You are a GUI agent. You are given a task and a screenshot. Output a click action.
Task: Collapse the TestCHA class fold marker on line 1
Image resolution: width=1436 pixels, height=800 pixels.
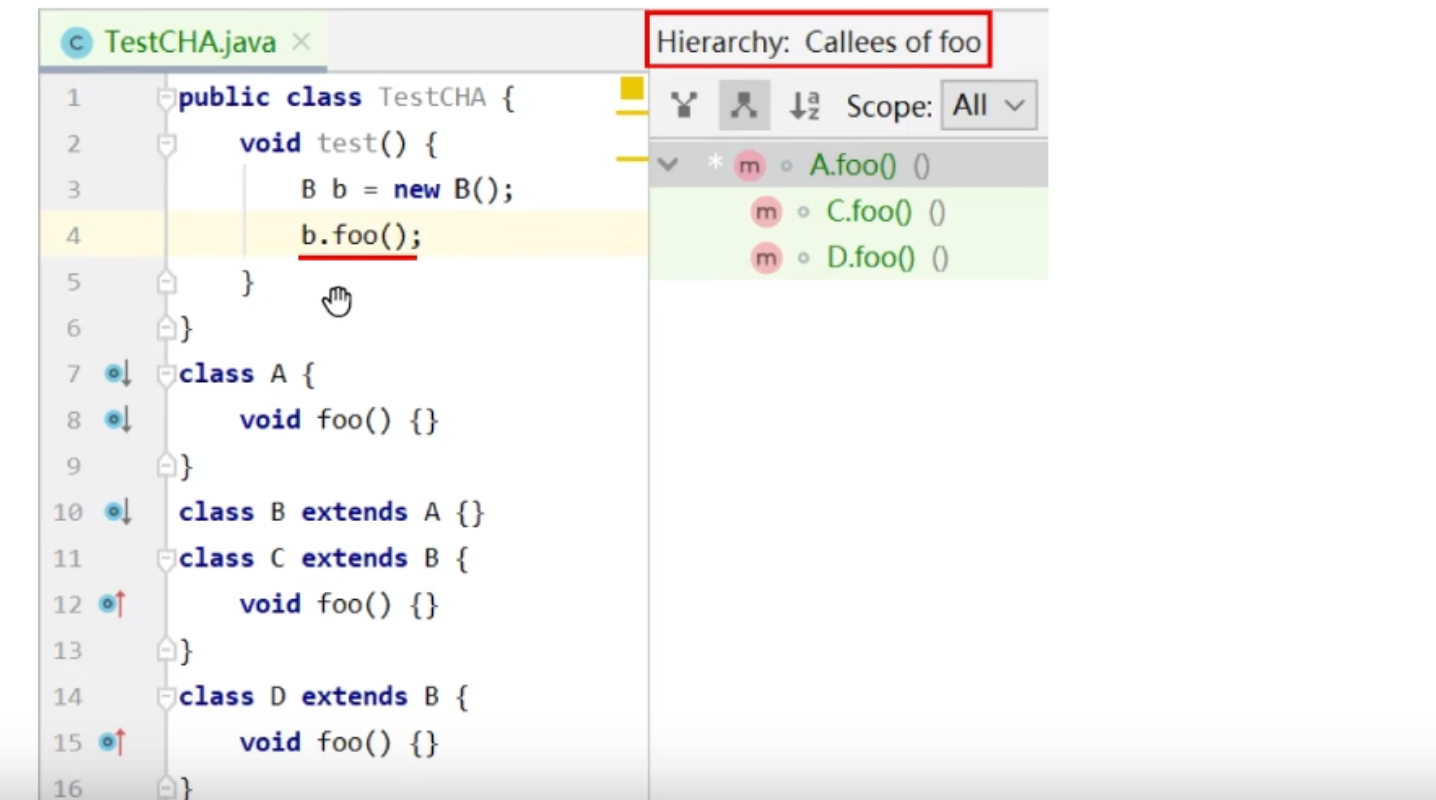(166, 98)
